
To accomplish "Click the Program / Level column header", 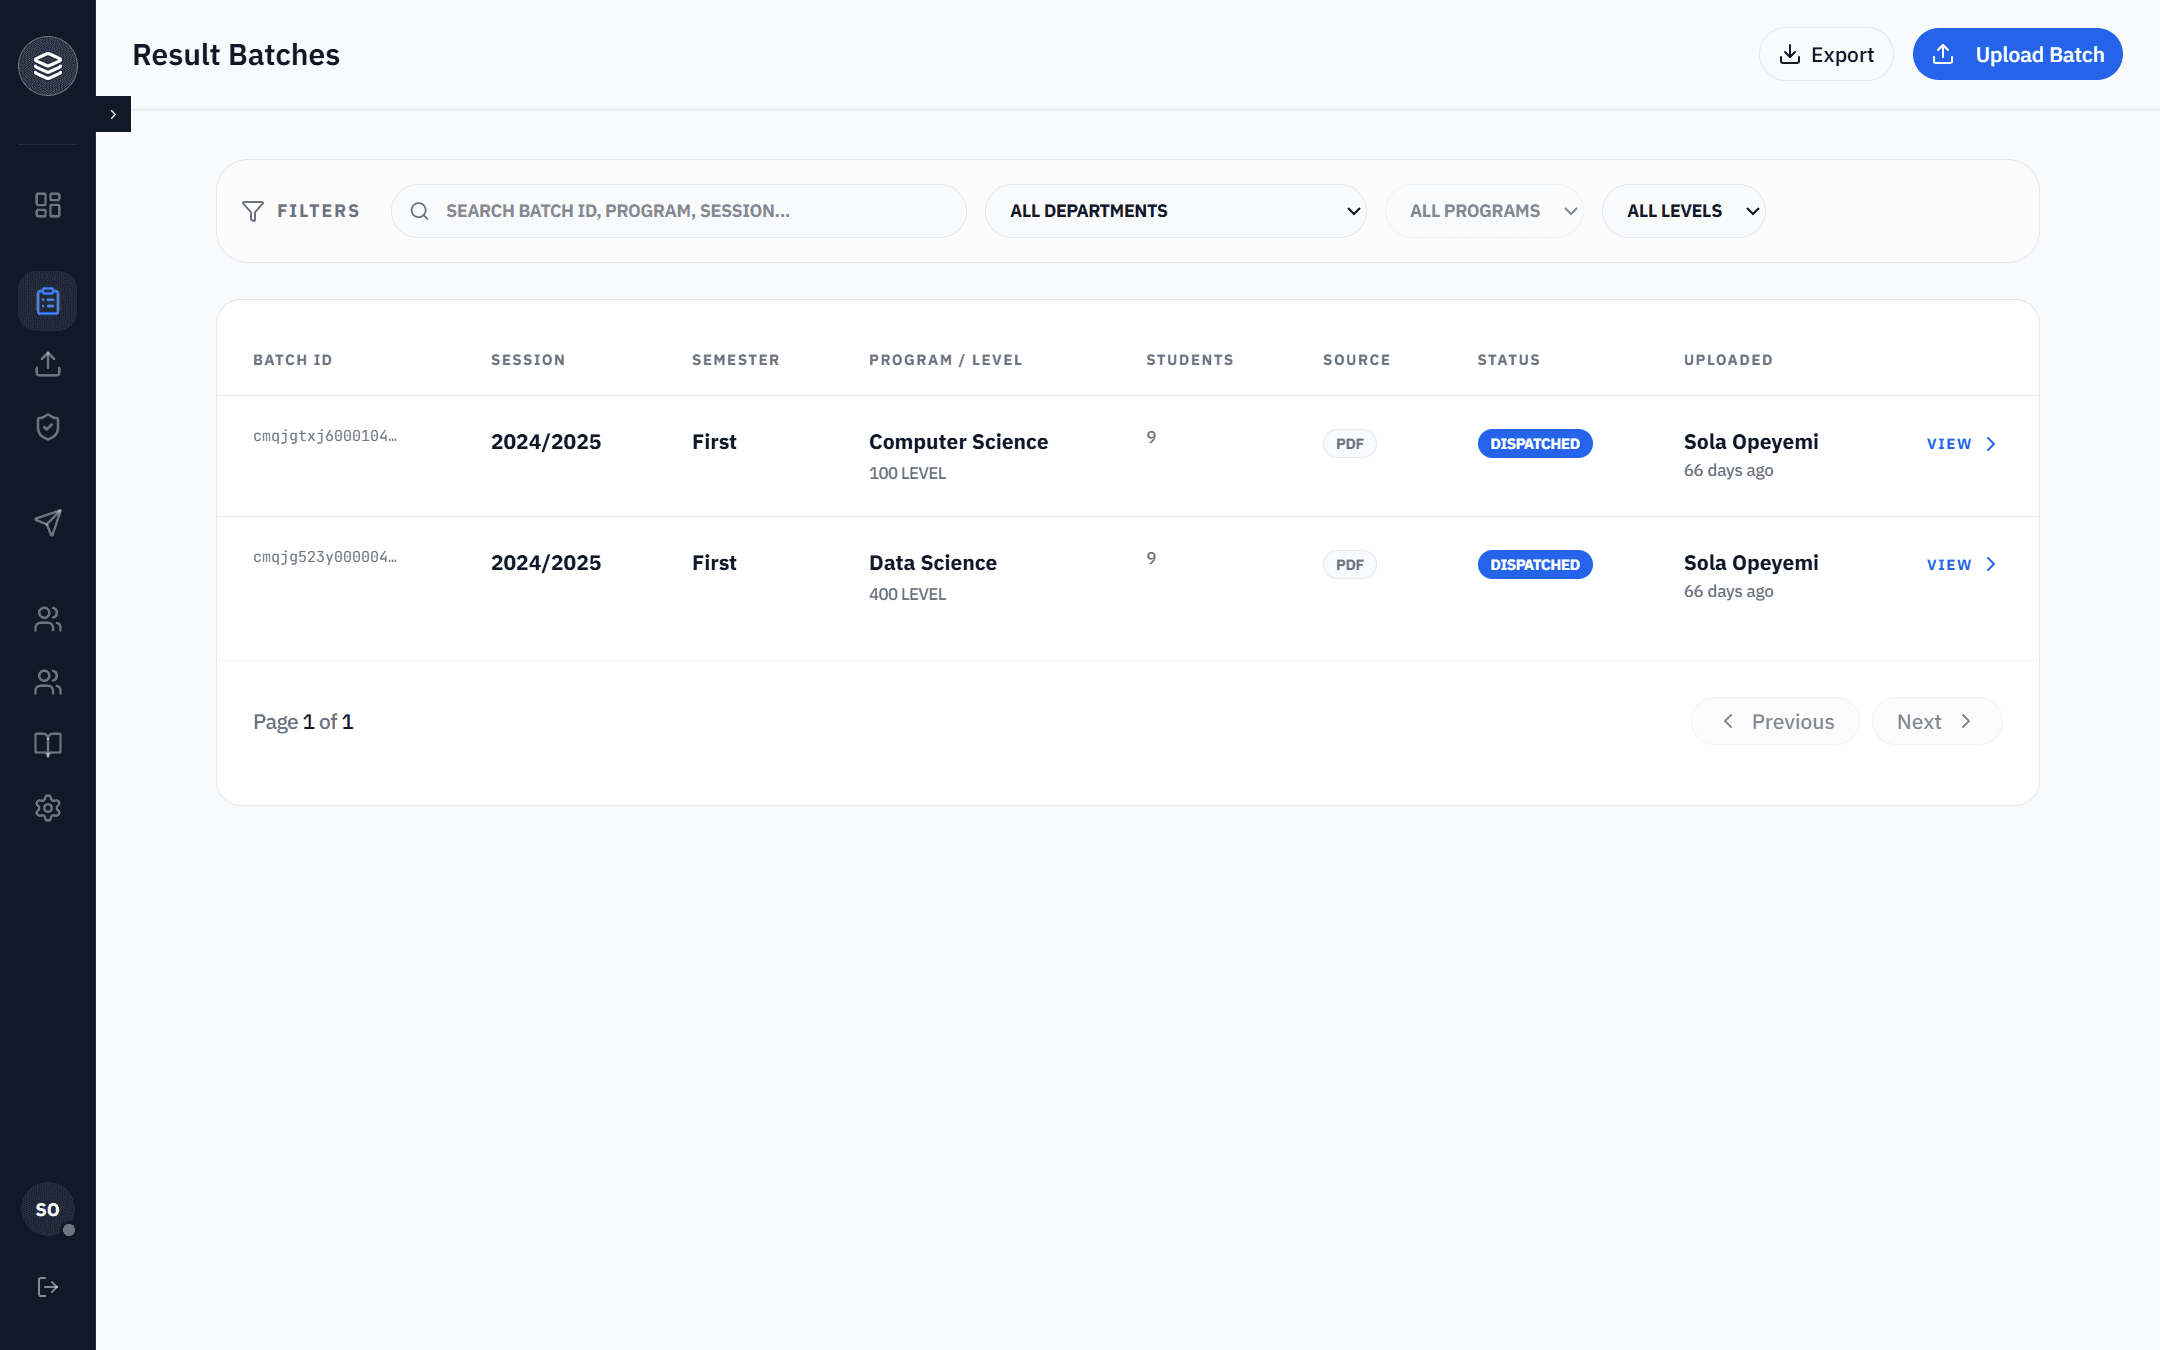I will coord(946,360).
